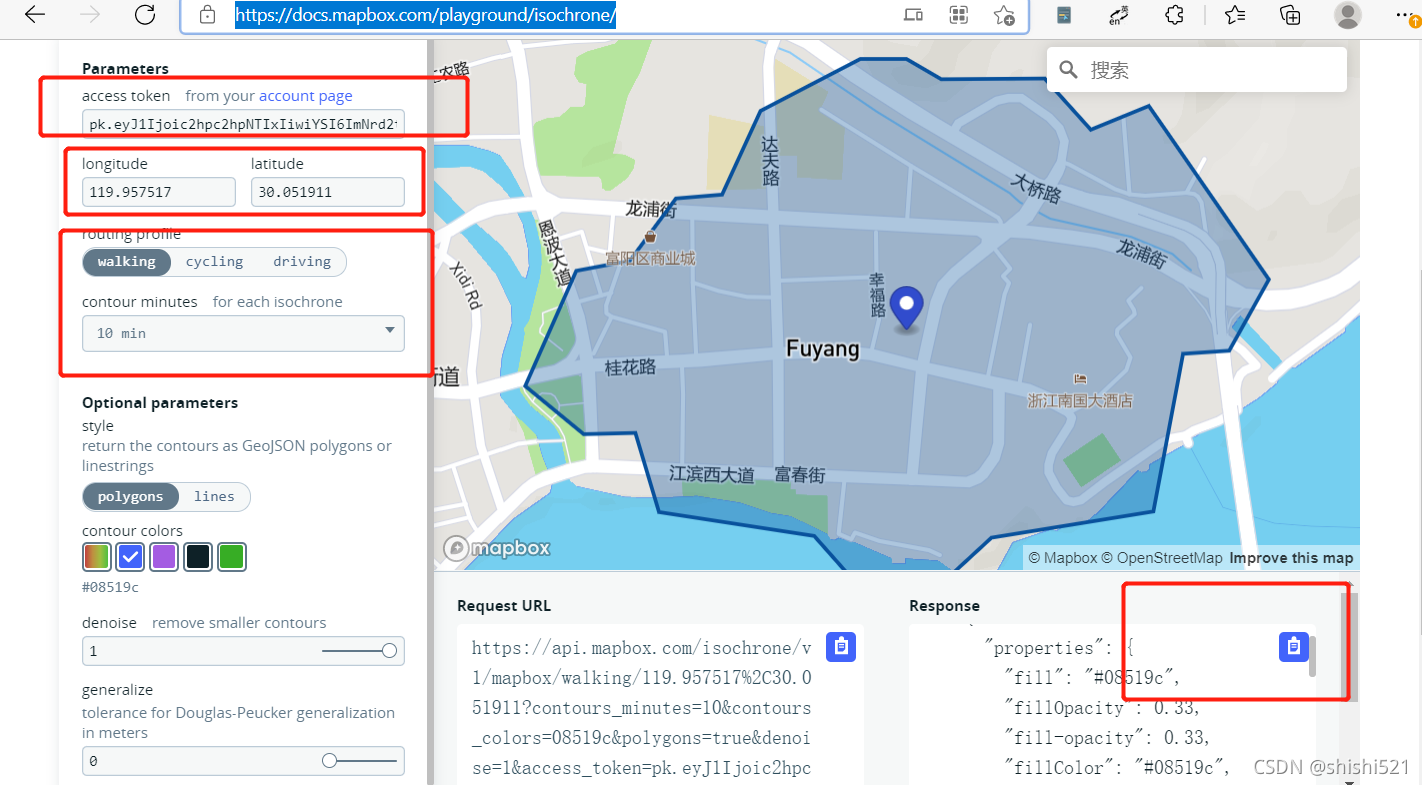Image resolution: width=1422 pixels, height=785 pixels.
Task: Switch routing profile to cycling
Action: click(214, 262)
